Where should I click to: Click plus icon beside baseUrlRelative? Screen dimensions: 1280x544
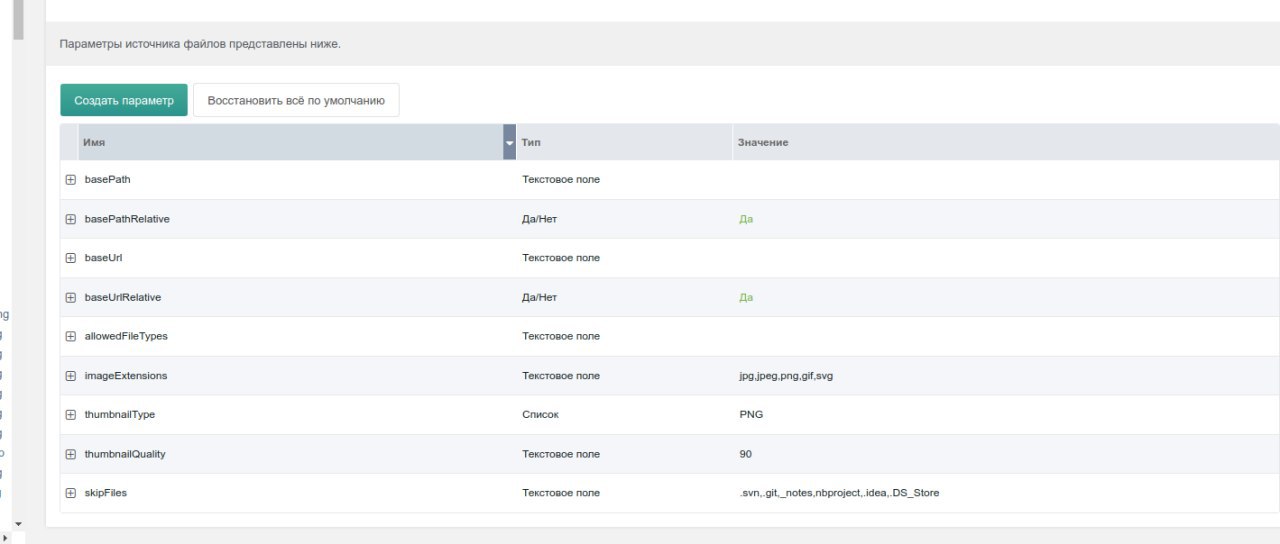pos(71,298)
